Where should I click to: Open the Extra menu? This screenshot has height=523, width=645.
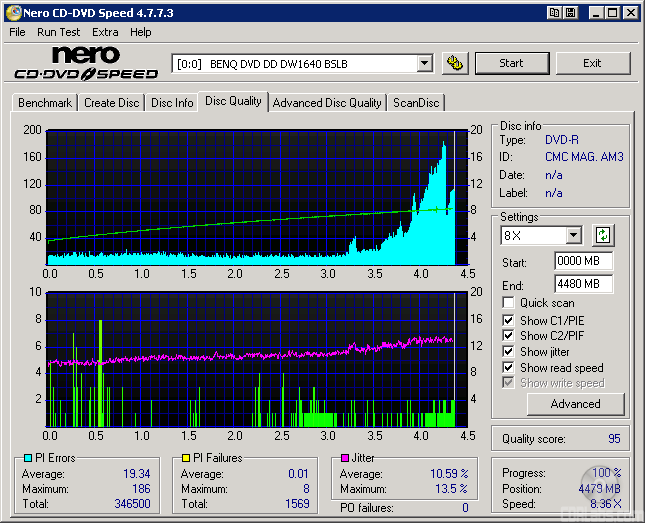[105, 32]
